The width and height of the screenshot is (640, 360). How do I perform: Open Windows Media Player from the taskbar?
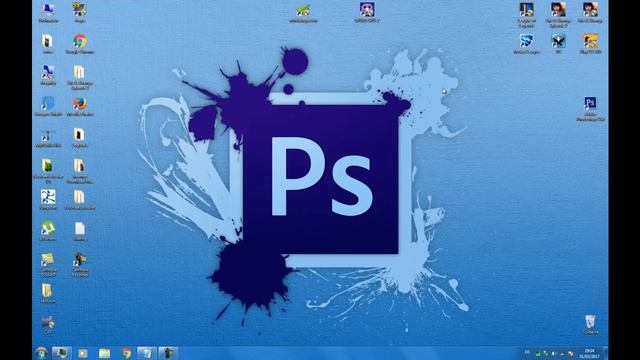pos(83,353)
